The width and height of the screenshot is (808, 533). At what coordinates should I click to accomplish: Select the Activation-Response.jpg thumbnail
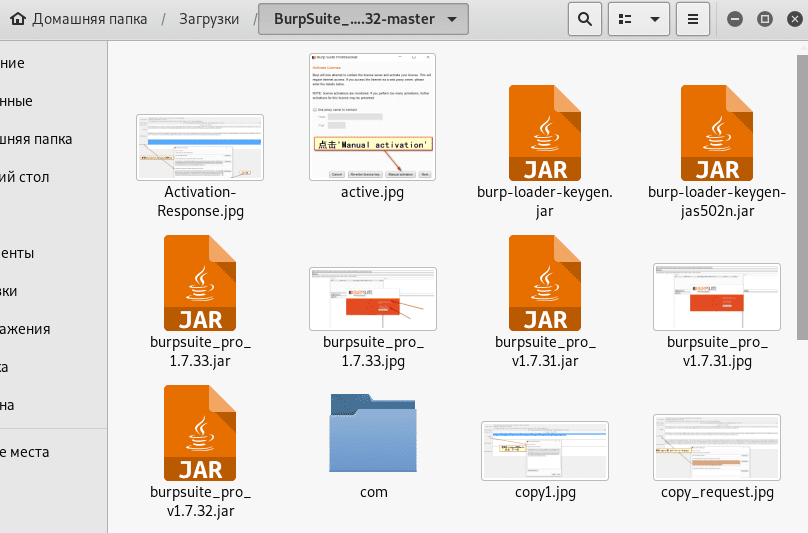tap(200, 147)
